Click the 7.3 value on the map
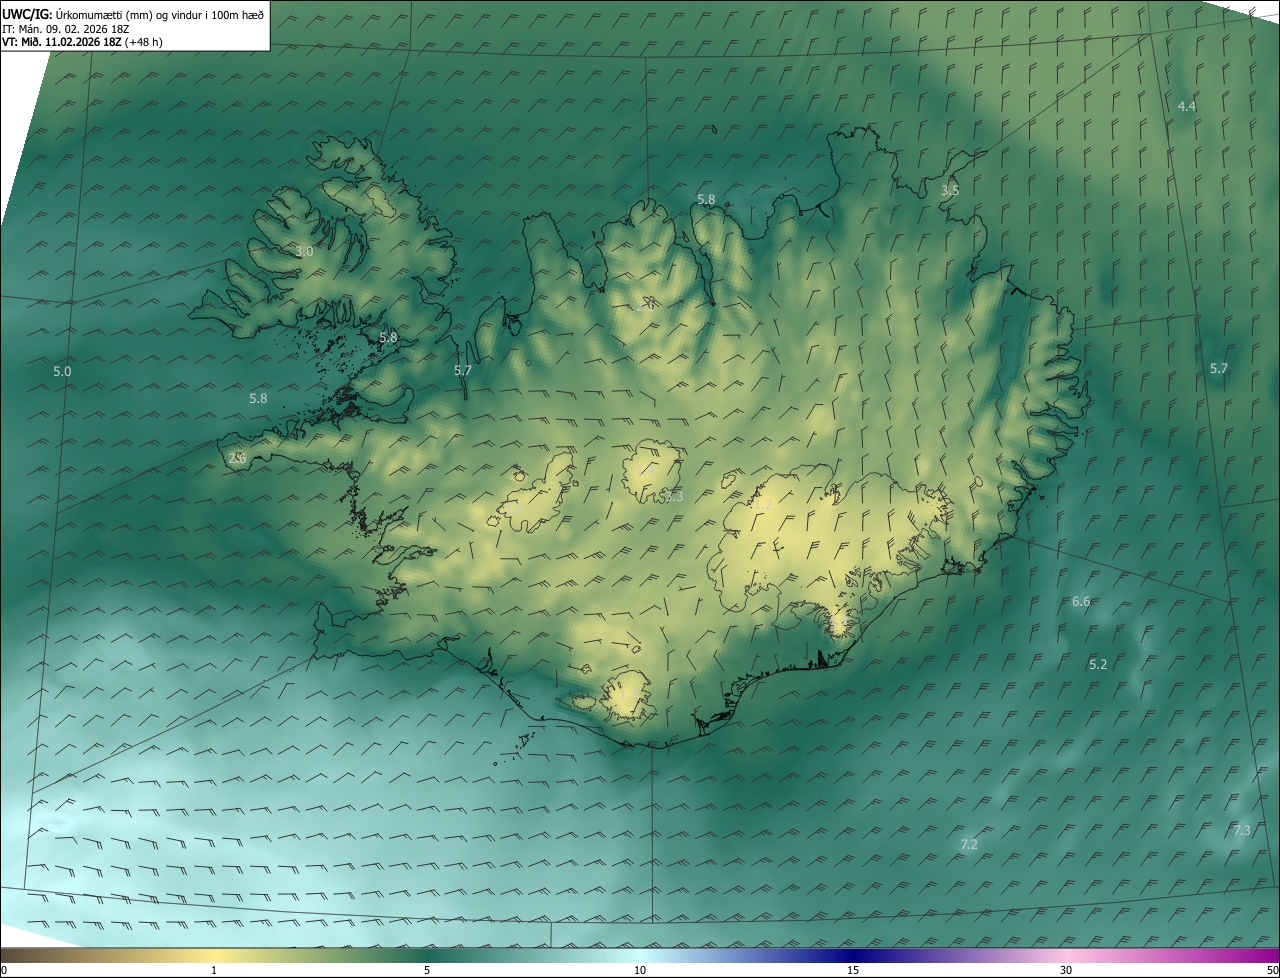Viewport: 1280px width, 978px height. click(x=1241, y=830)
